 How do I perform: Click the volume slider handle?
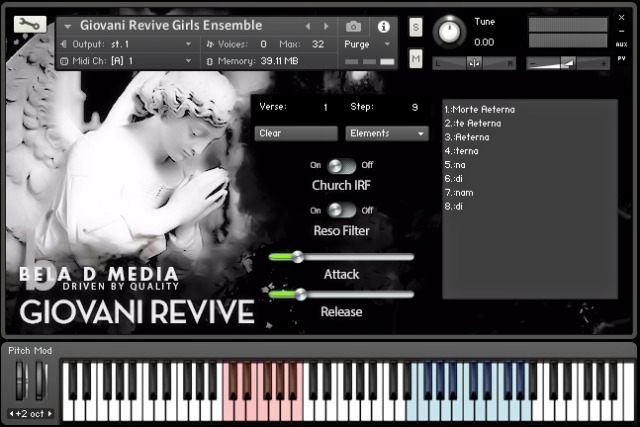click(568, 63)
